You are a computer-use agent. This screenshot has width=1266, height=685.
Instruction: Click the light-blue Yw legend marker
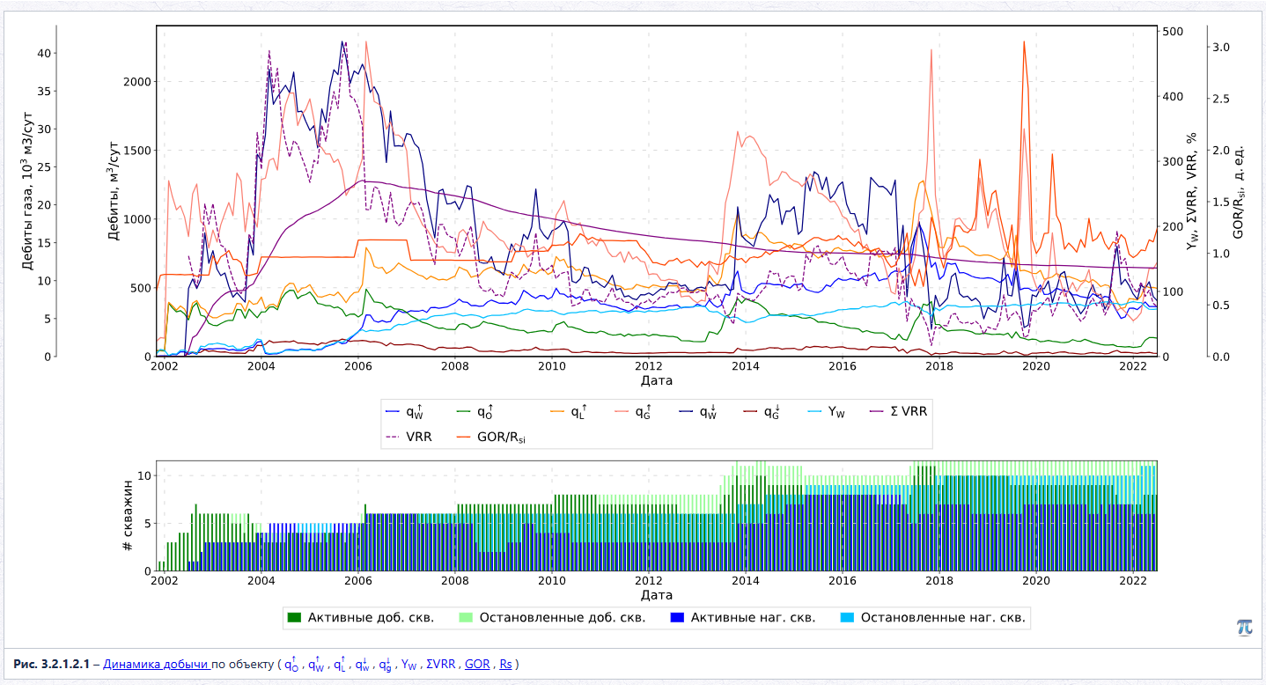(812, 411)
